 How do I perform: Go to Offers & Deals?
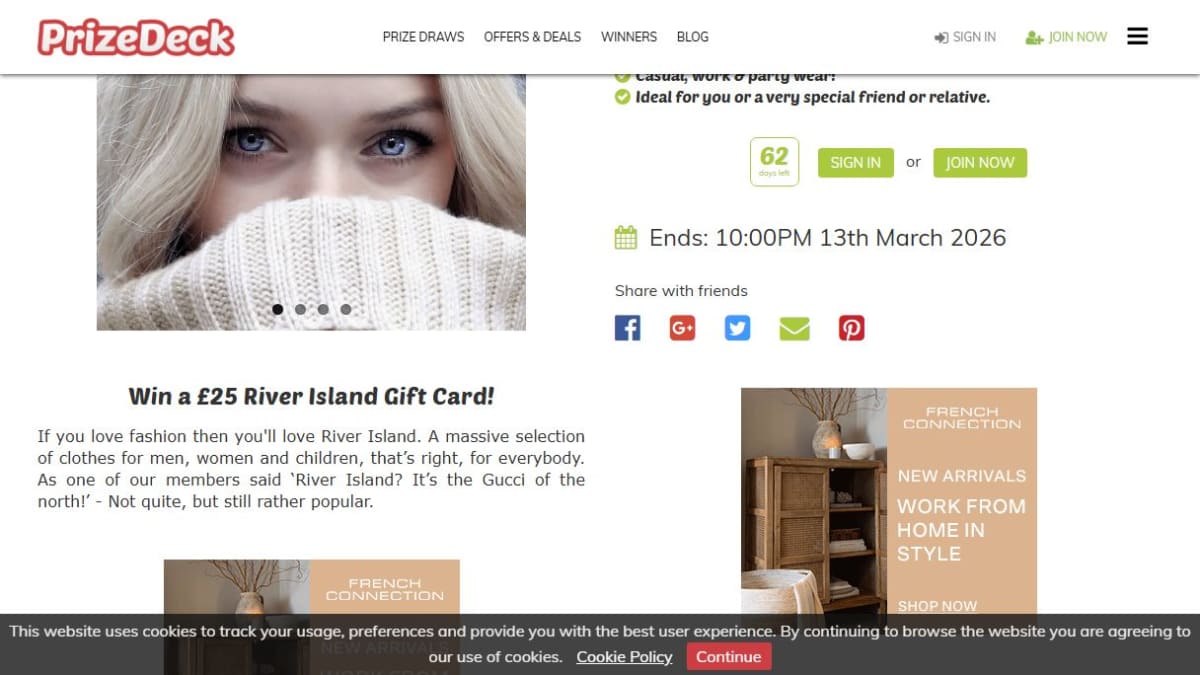click(x=532, y=37)
